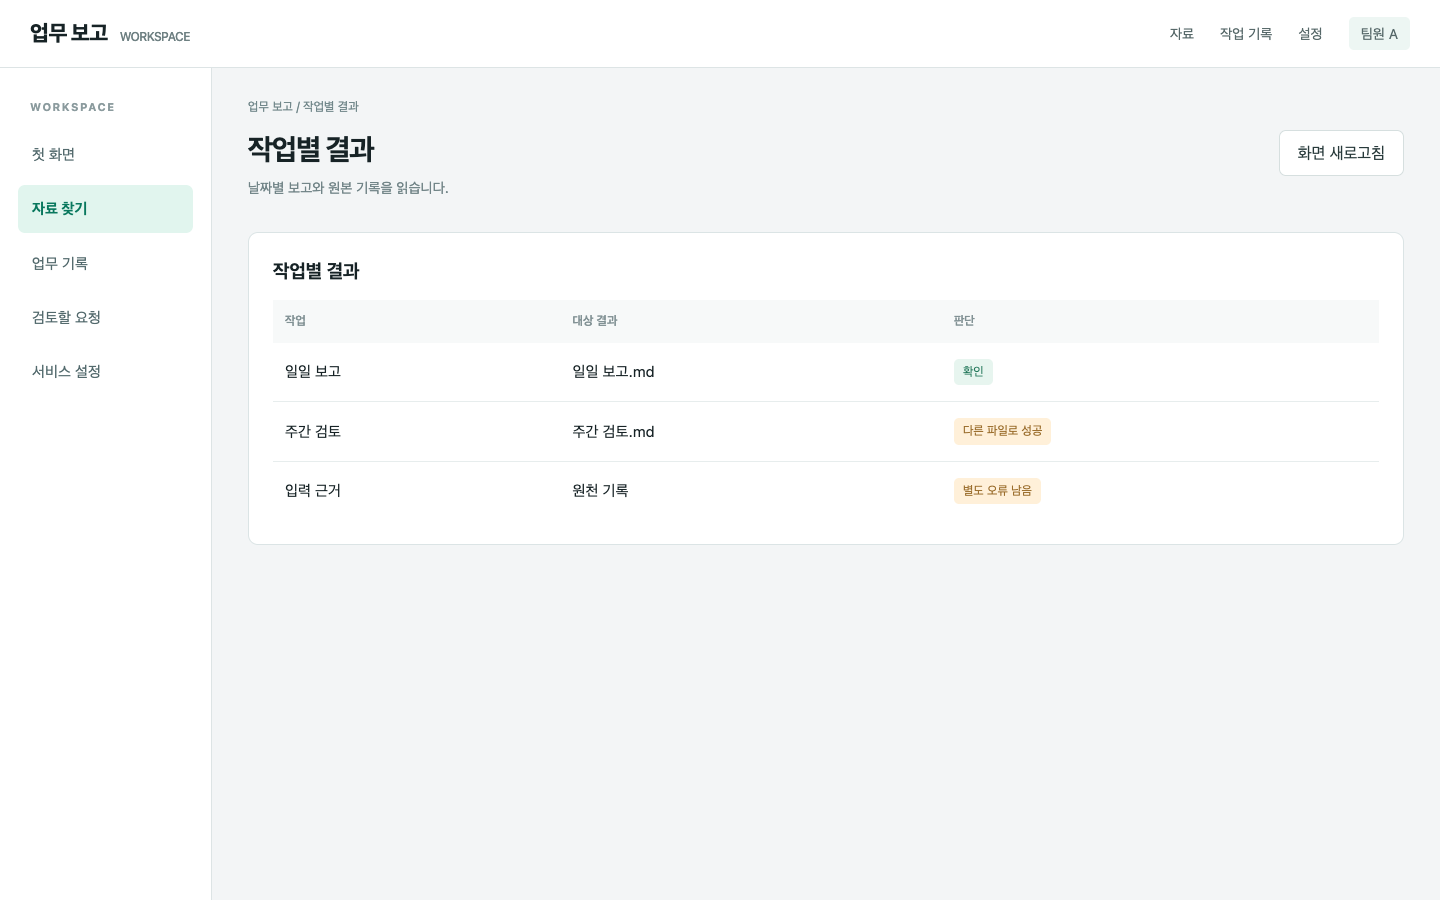Viewport: 1440px width, 900px height.
Task: Select 자료 찾기 in the sidebar
Action: pos(105,209)
